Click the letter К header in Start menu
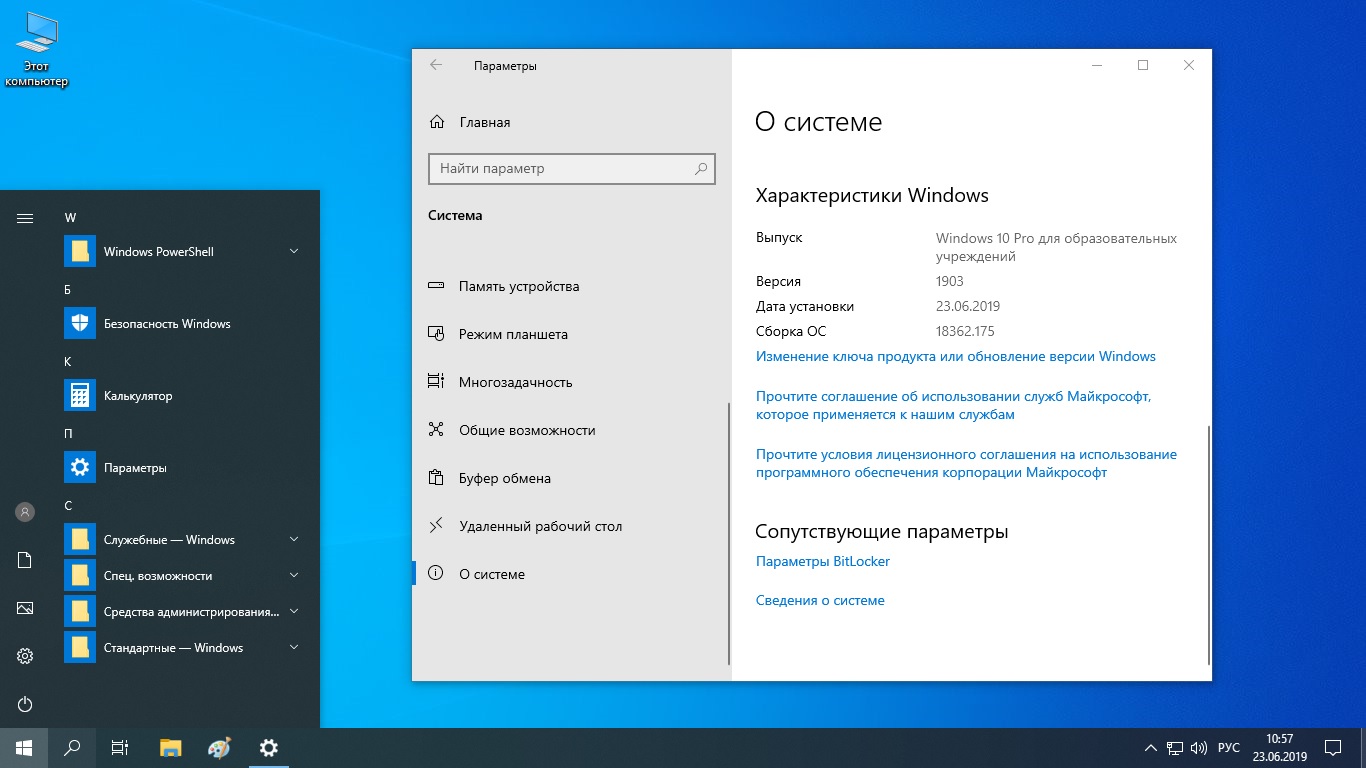This screenshot has width=1366, height=768. coord(68,362)
